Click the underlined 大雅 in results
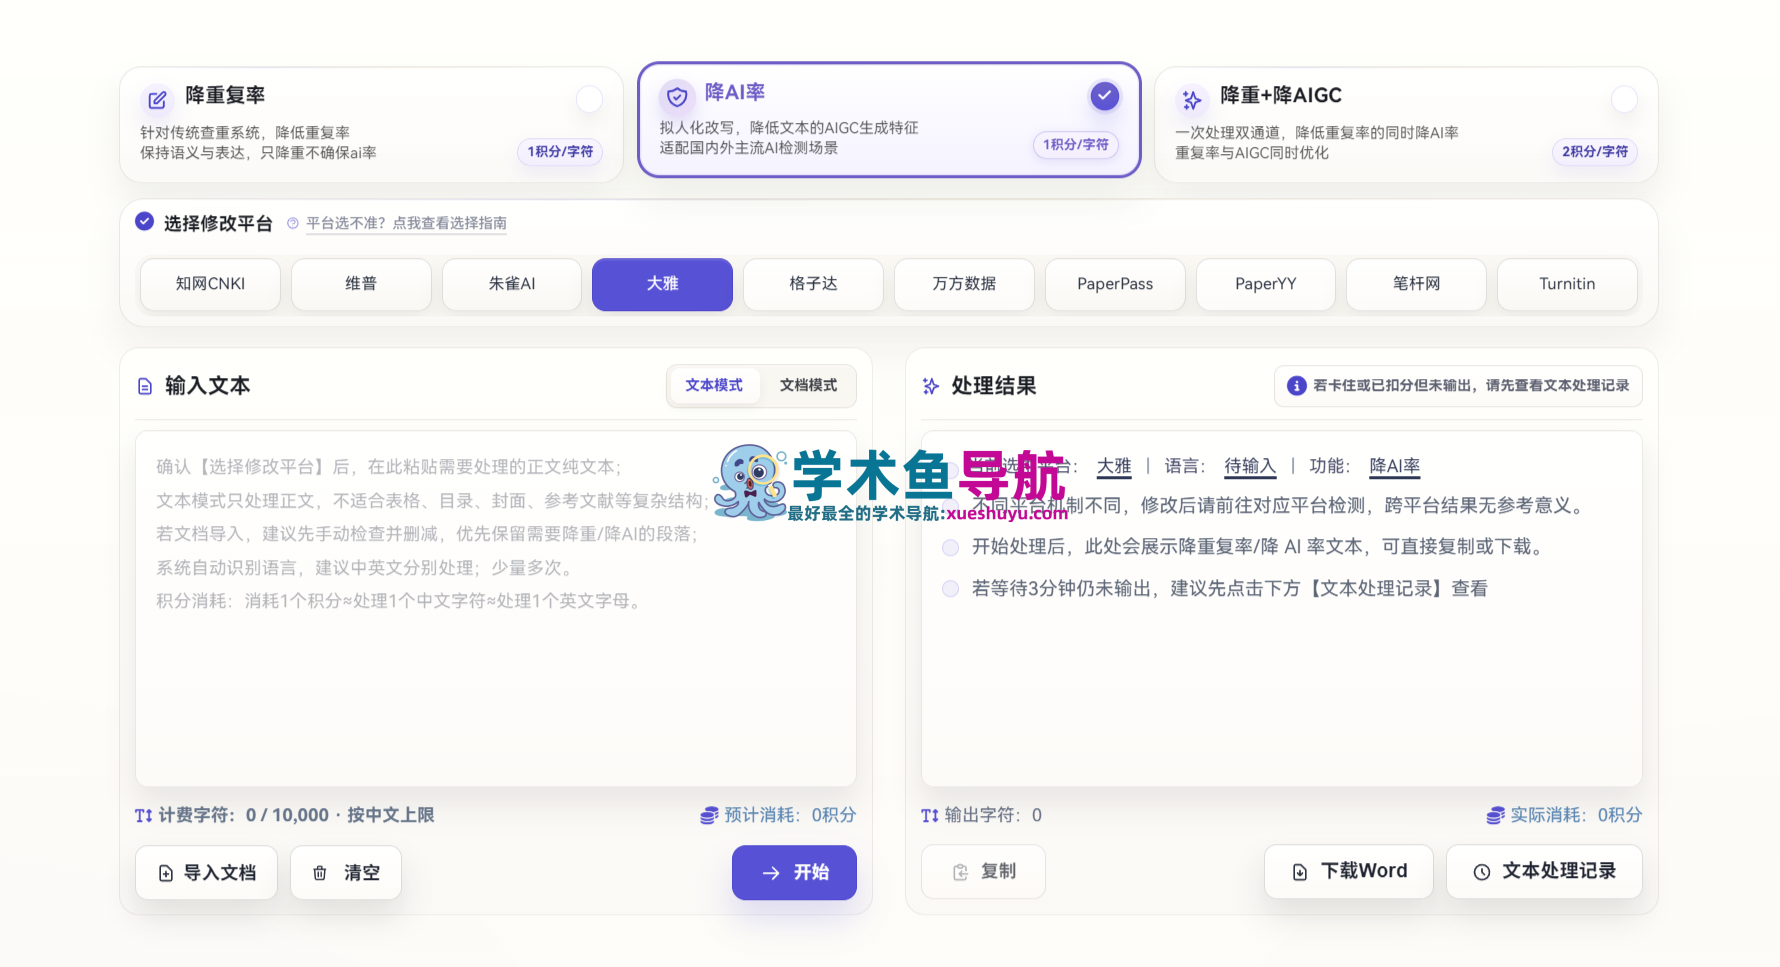This screenshot has width=1780, height=967. pos(1114,466)
